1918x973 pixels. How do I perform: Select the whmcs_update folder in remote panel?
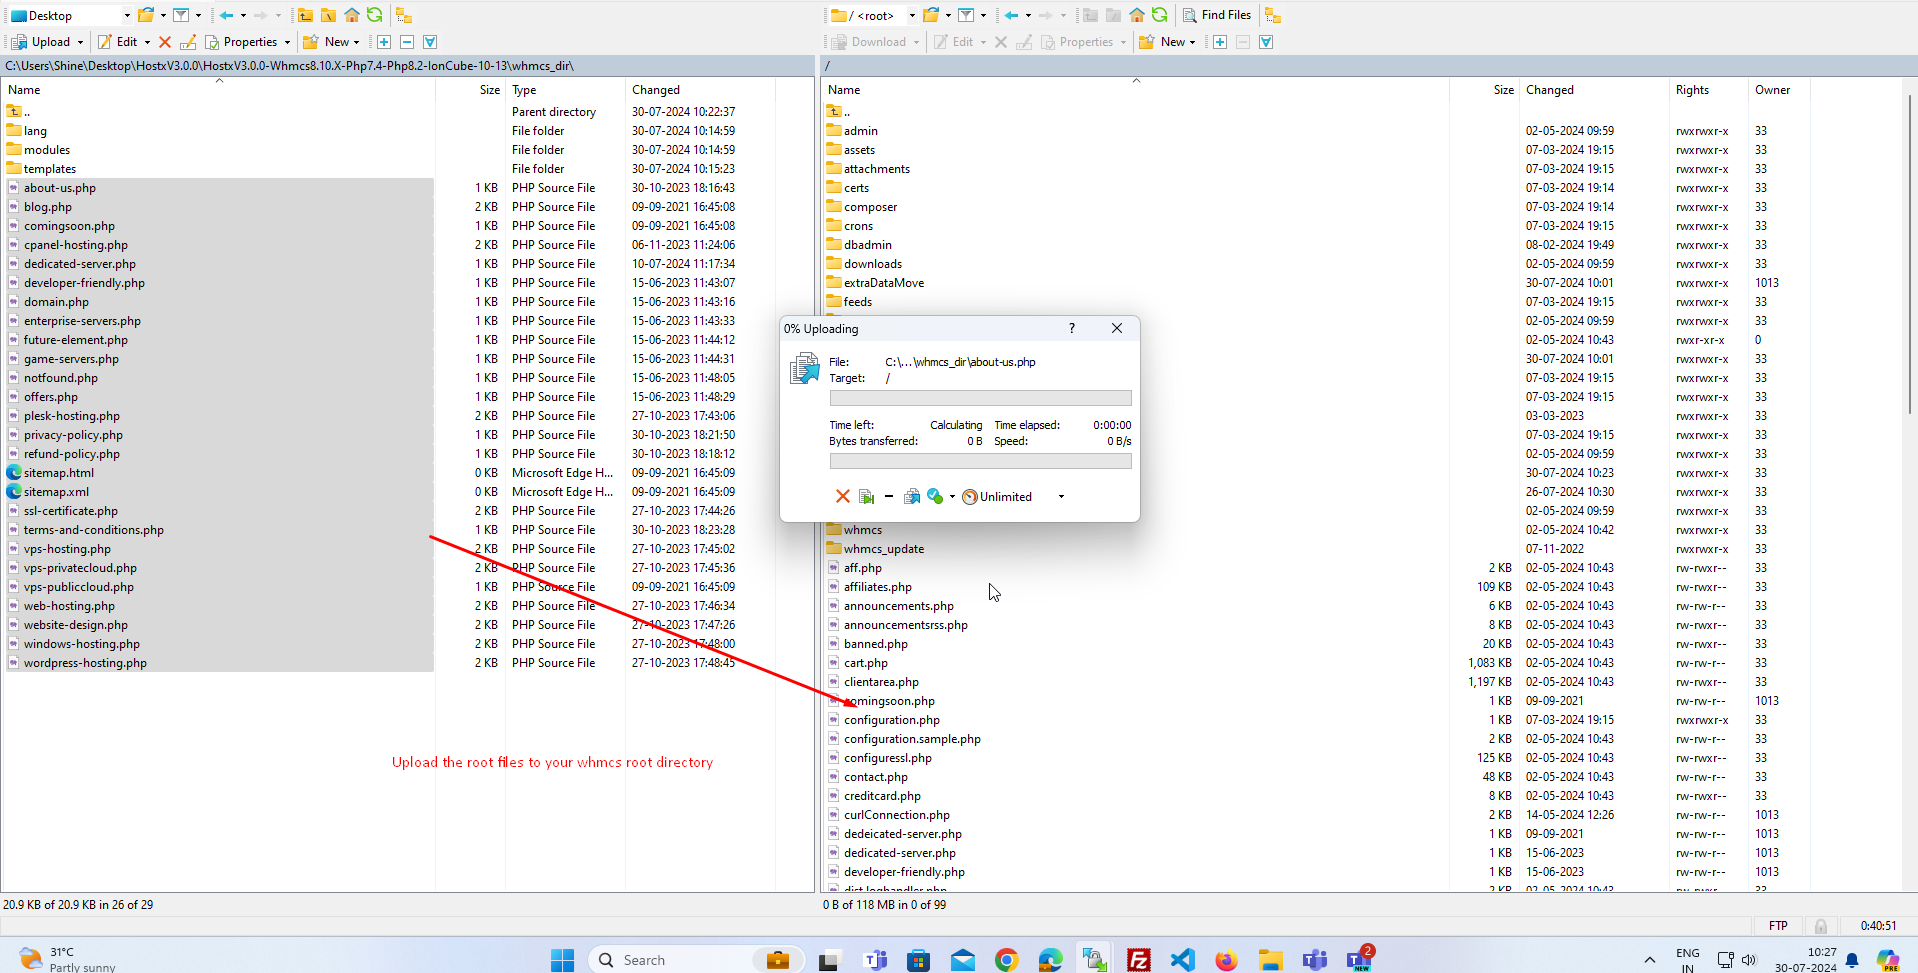click(x=883, y=549)
